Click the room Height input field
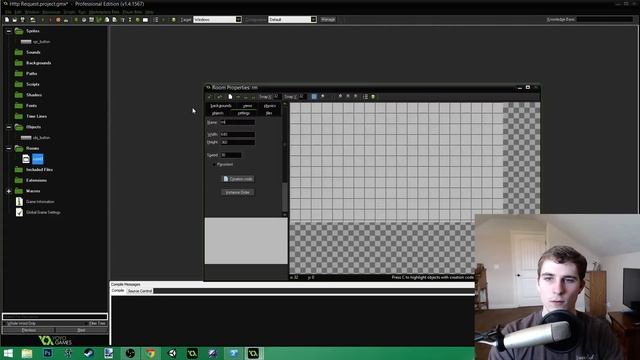640x360 pixels. [x=238, y=142]
